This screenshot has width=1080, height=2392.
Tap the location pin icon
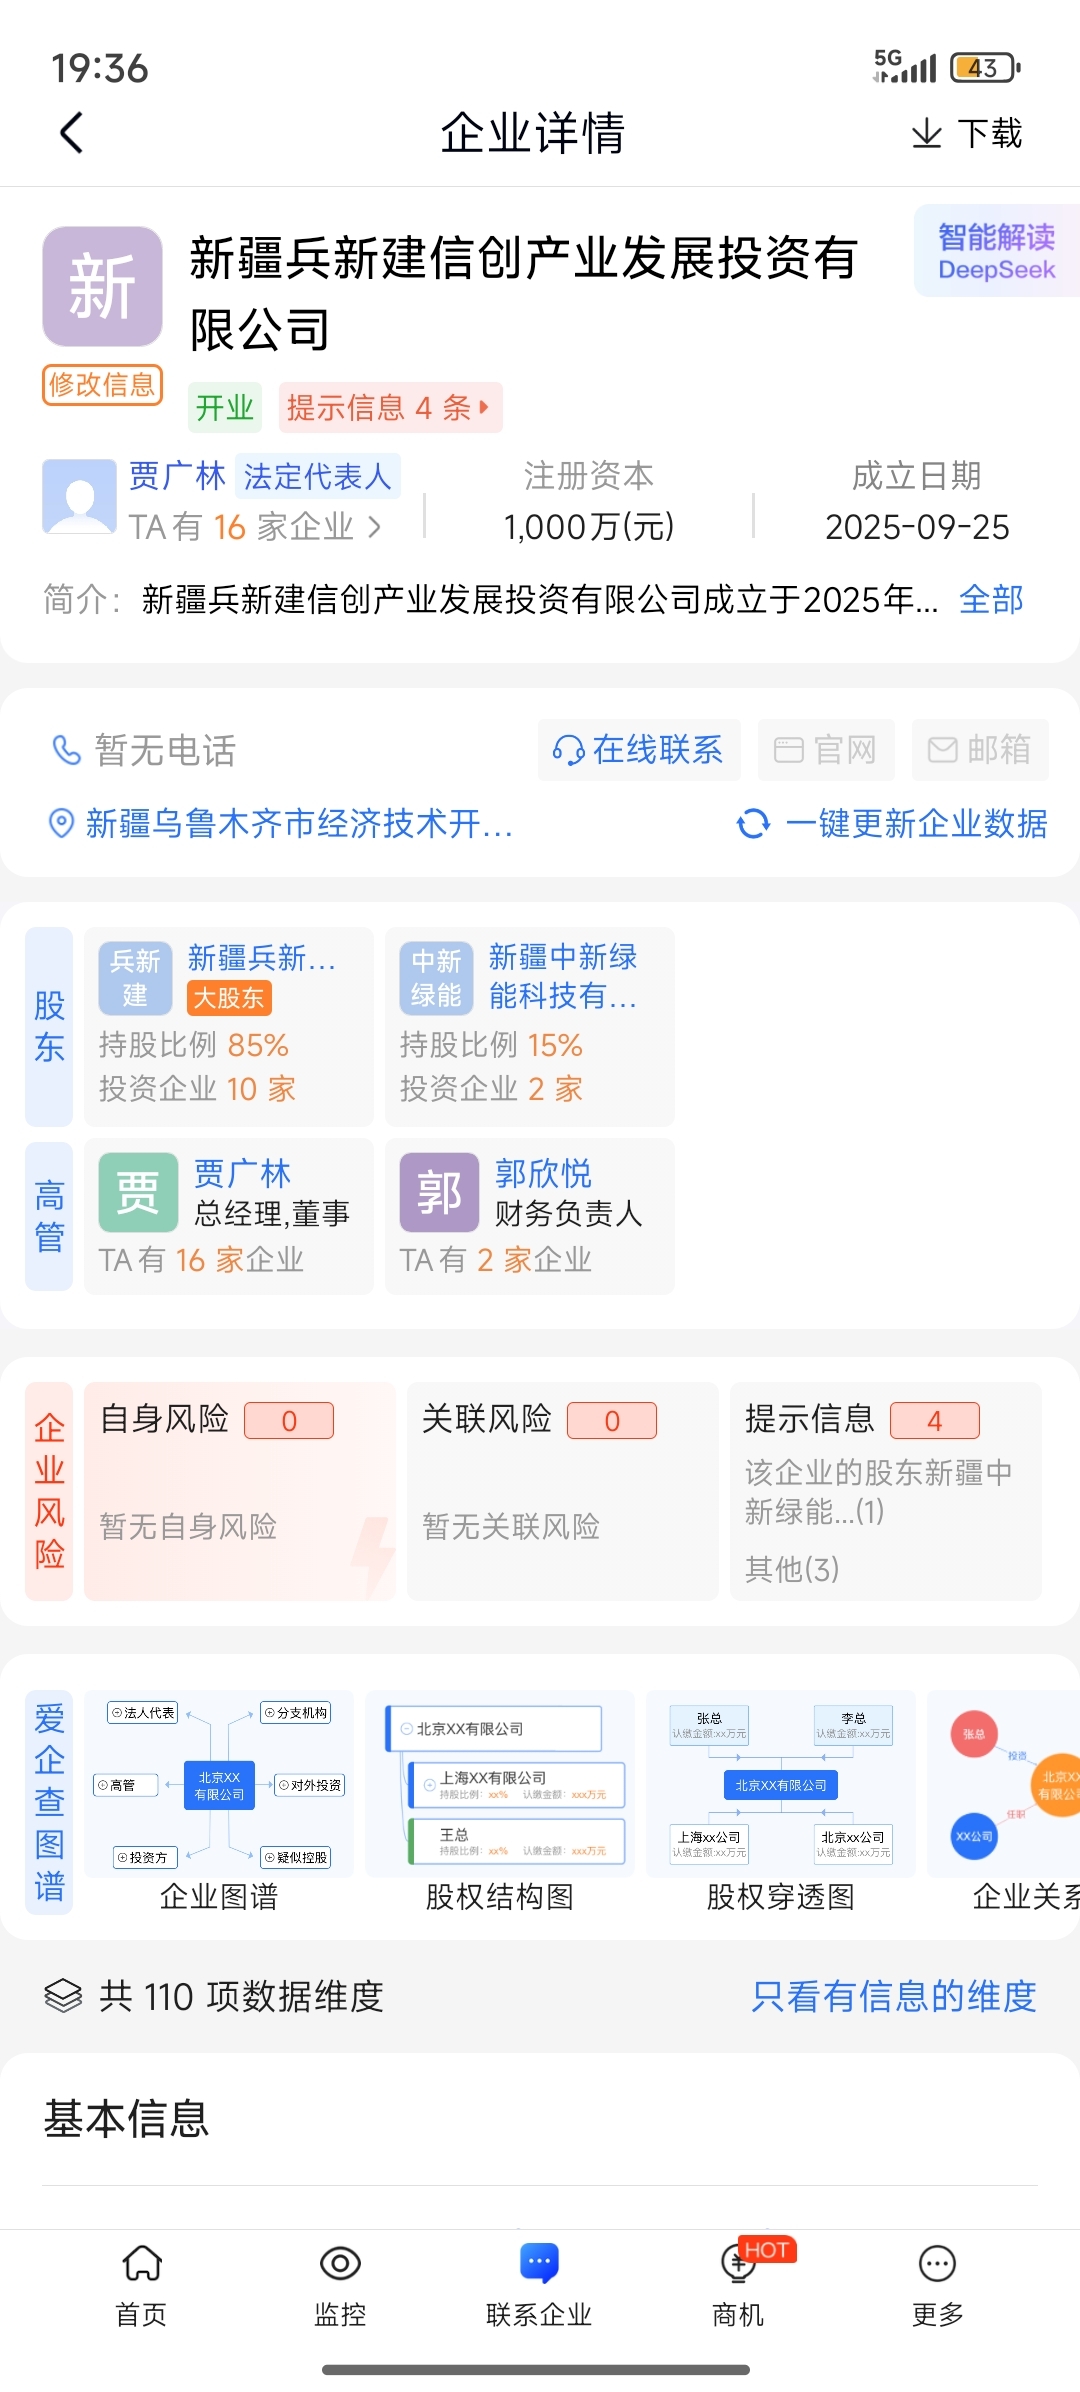[62, 824]
